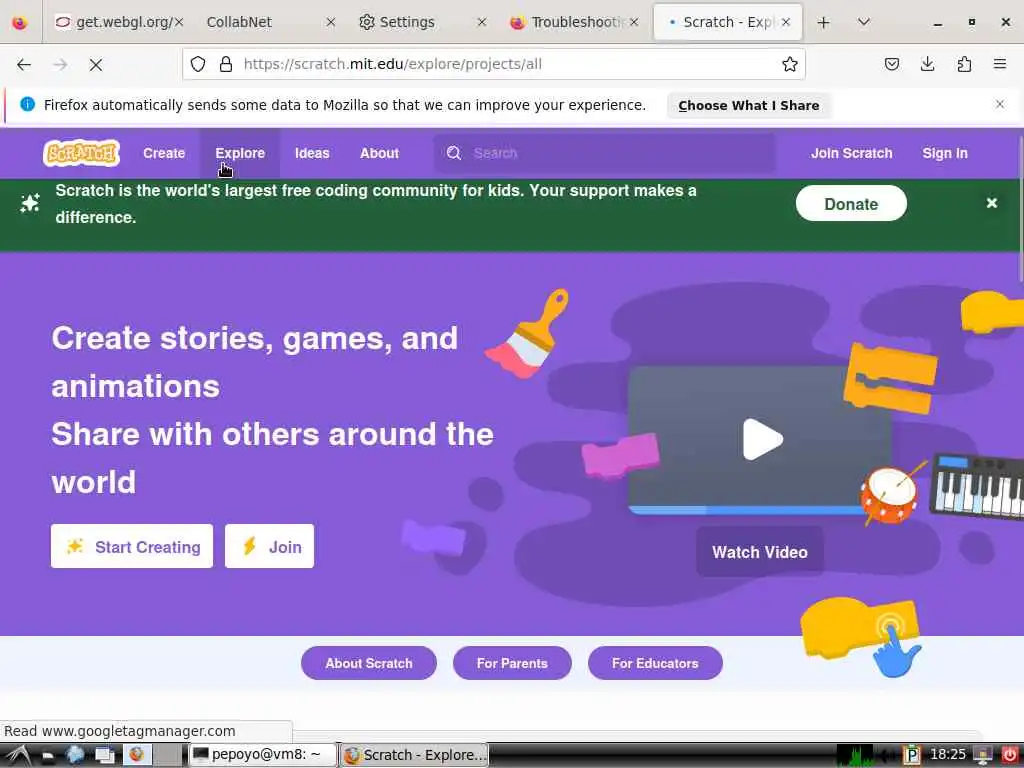
Task: Play the intro video
Action: pyautogui.click(x=761, y=439)
